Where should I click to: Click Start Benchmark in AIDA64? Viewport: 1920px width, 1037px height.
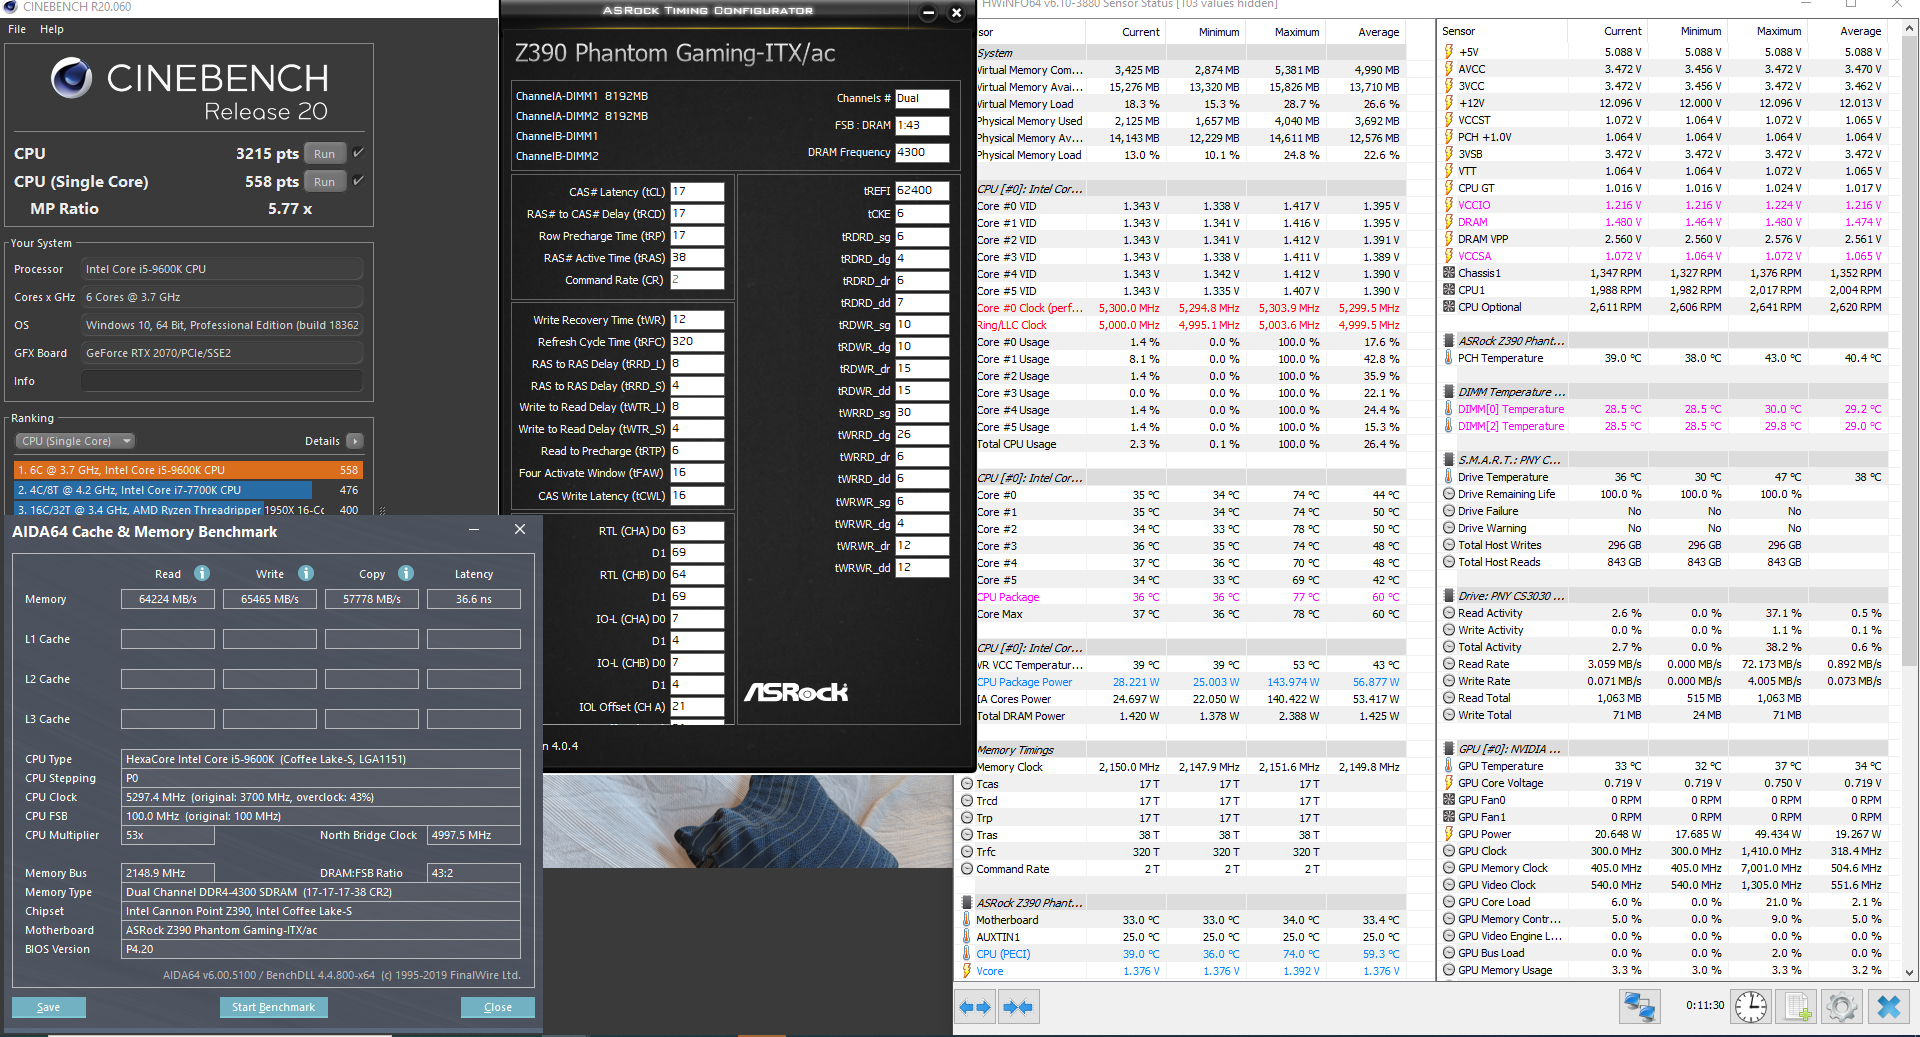click(273, 1007)
